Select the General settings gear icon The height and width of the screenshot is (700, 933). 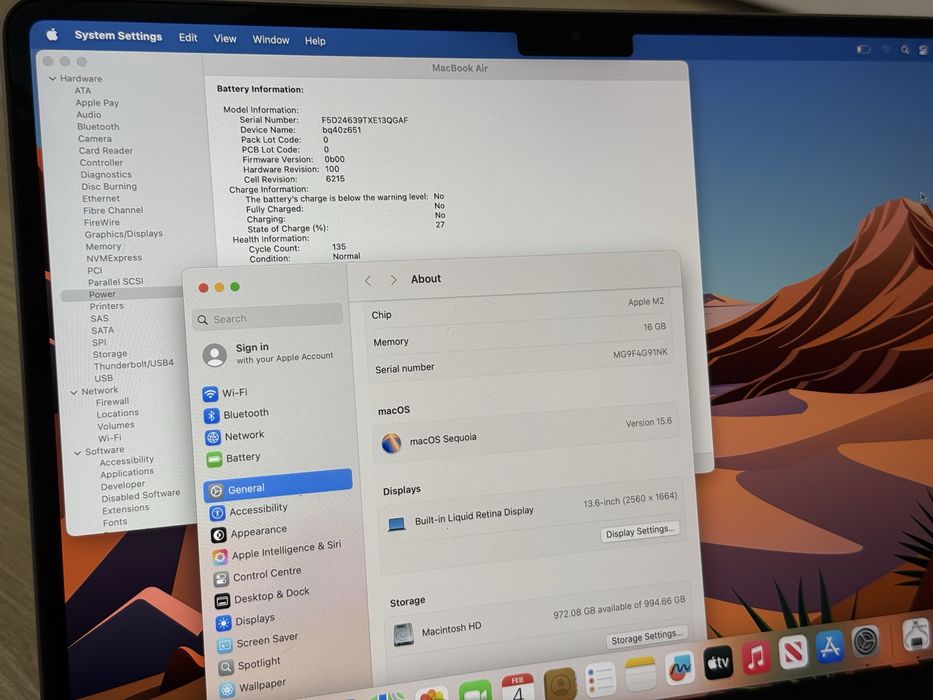coord(216,491)
